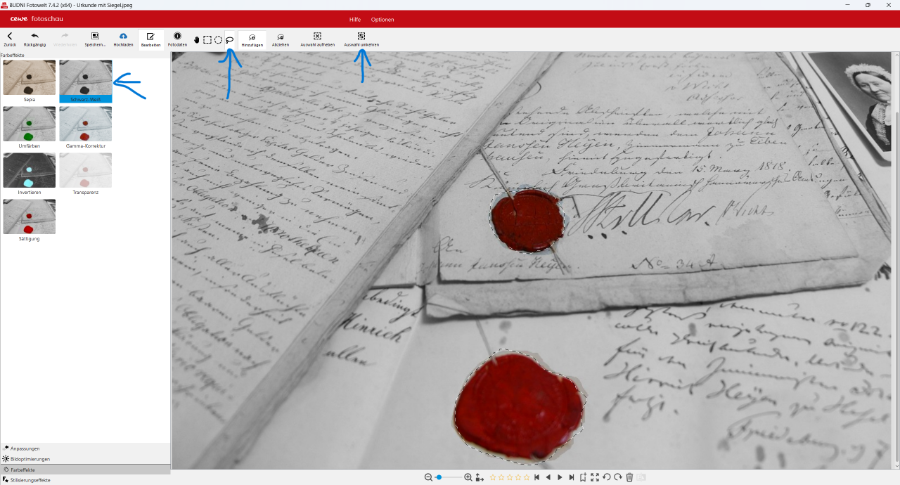Rate the photo four stars

[518, 478]
